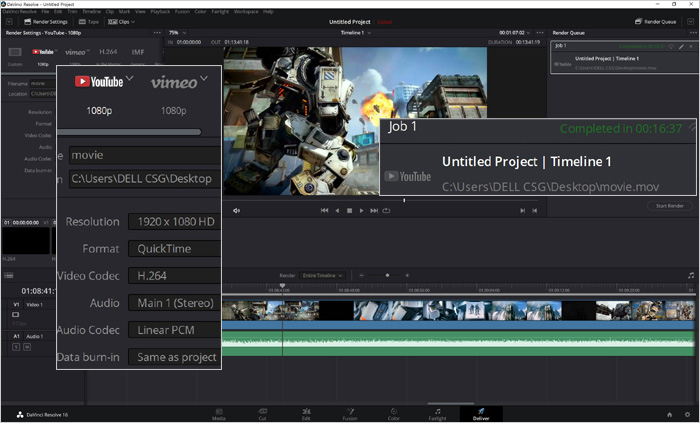700x423 pixels.
Task: Click the Start Render button
Action: 670,206
